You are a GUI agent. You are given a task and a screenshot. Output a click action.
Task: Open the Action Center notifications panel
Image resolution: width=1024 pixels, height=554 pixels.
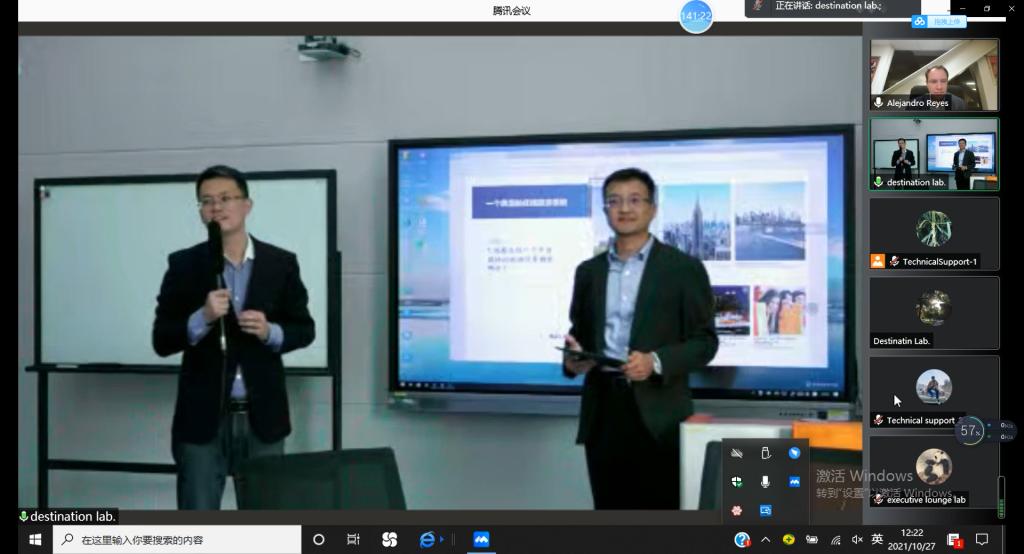981,539
